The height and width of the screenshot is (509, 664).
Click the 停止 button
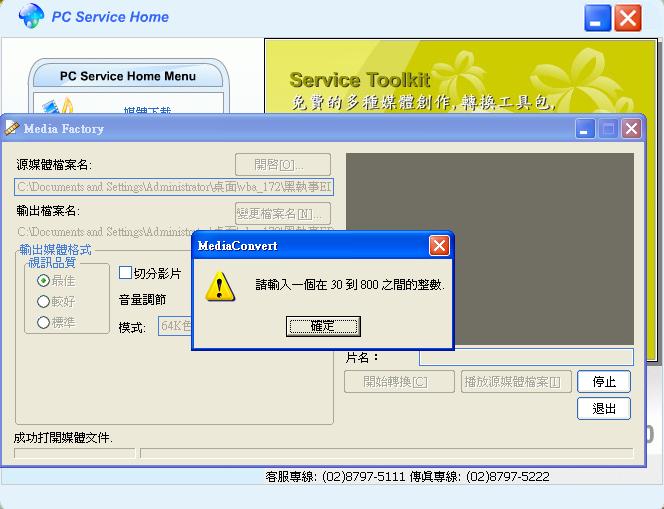point(604,381)
